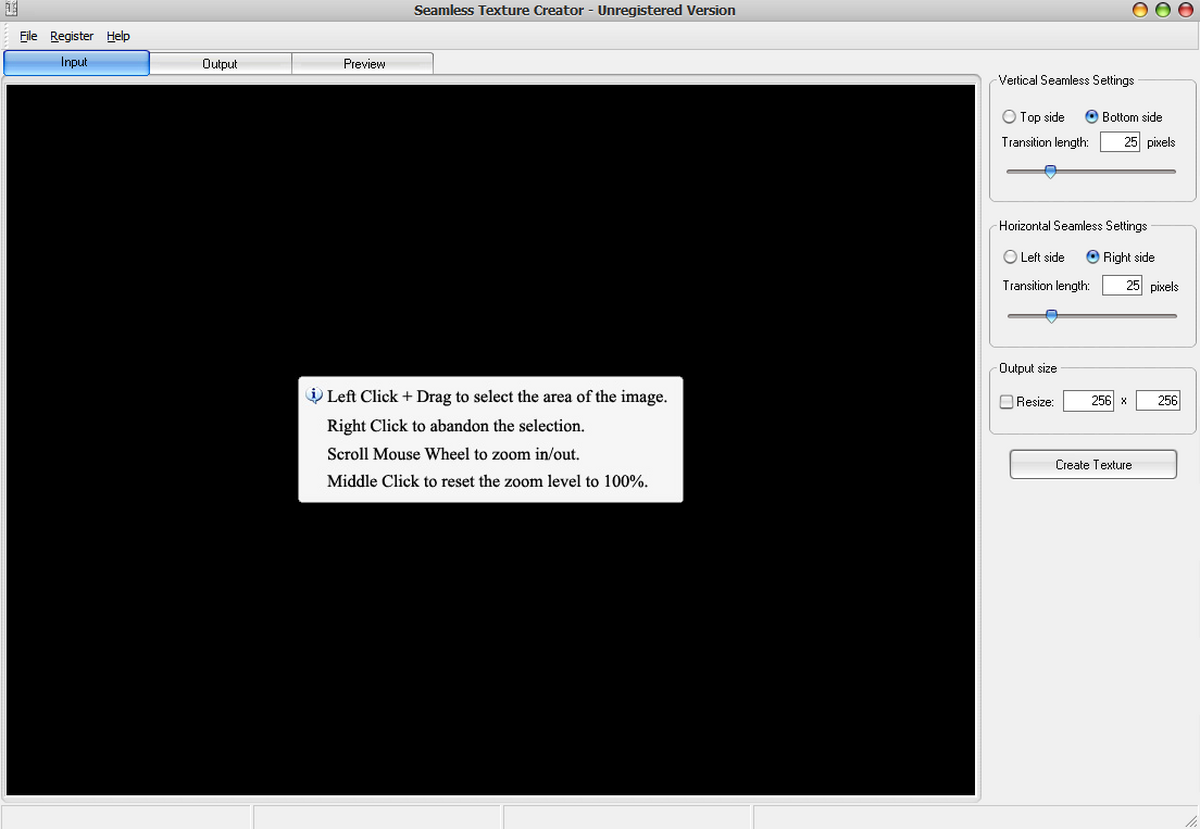Image resolution: width=1200 pixels, height=829 pixels.
Task: Click the vertical transition length slider handle
Action: (x=1050, y=172)
